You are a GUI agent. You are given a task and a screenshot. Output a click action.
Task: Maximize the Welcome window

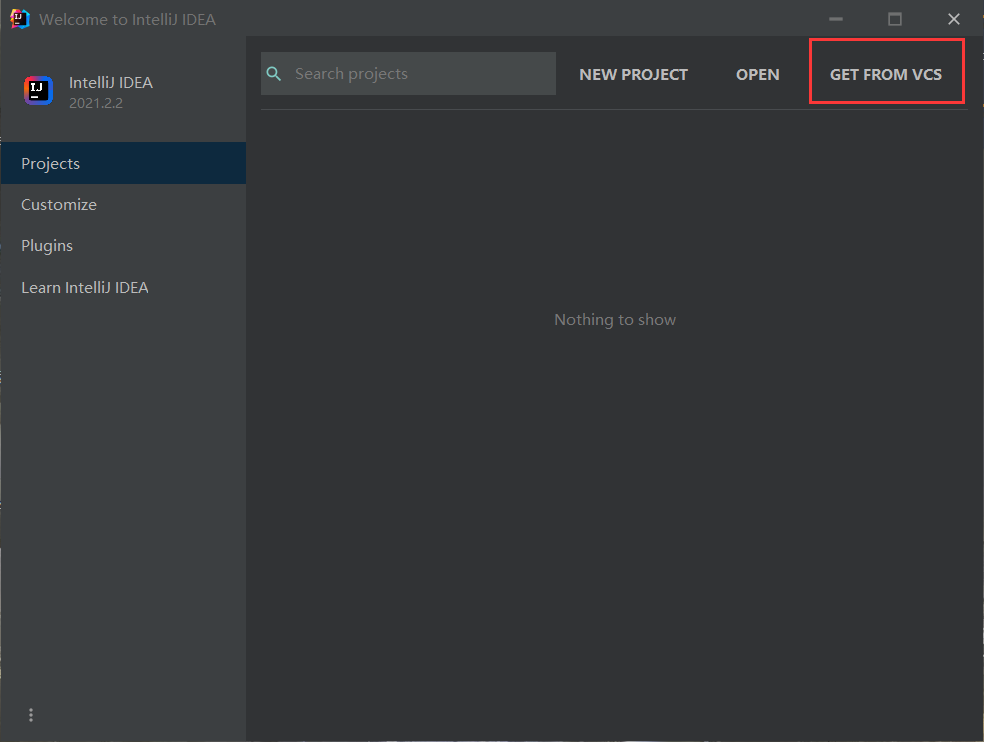(x=895, y=19)
